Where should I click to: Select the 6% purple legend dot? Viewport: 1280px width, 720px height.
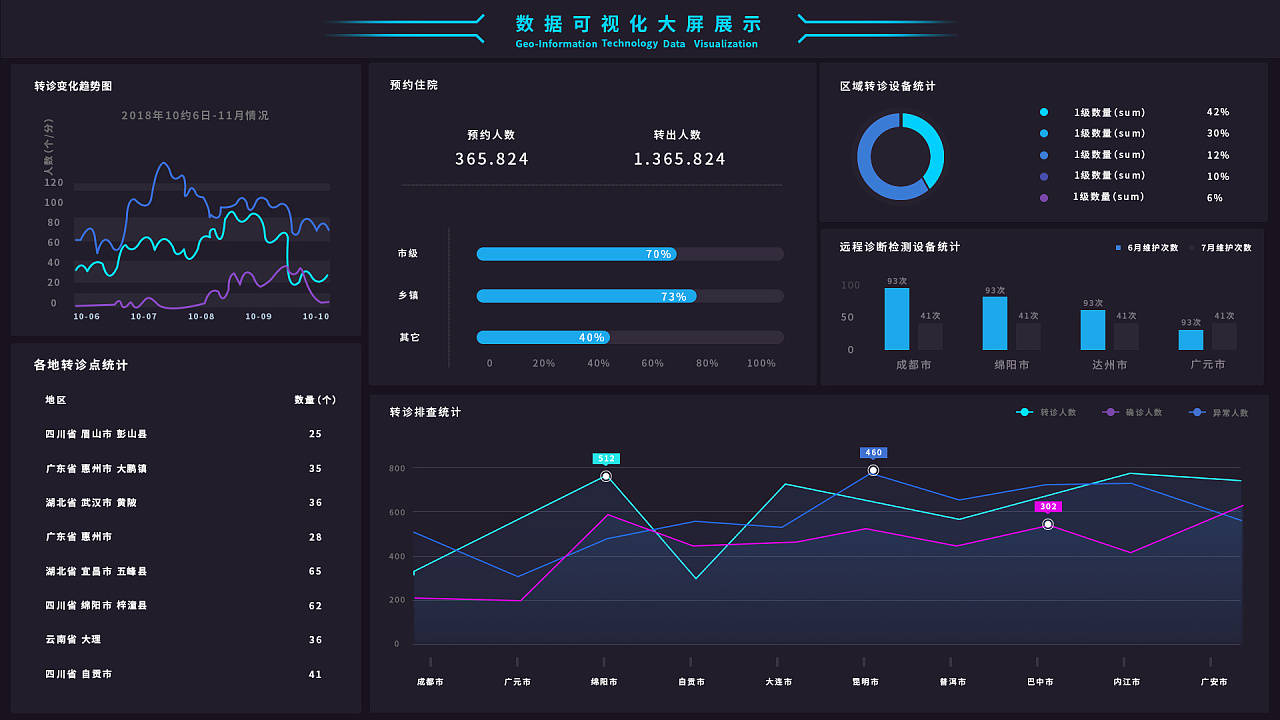1044,197
